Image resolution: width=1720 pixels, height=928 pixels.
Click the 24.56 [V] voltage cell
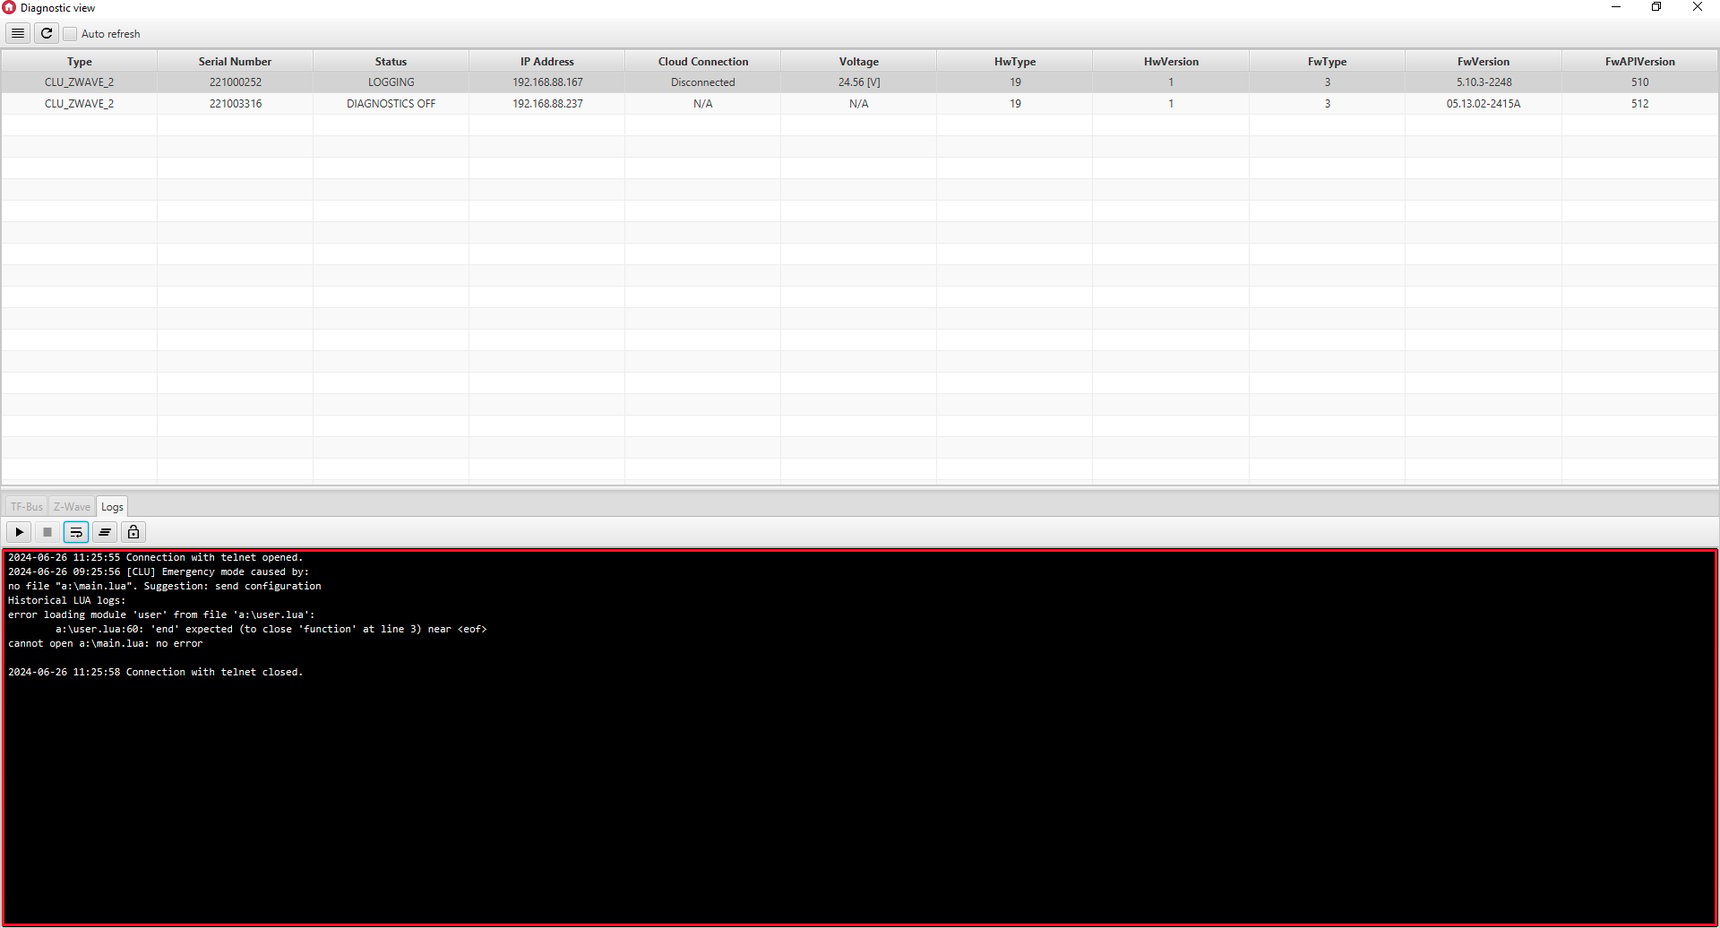click(859, 82)
